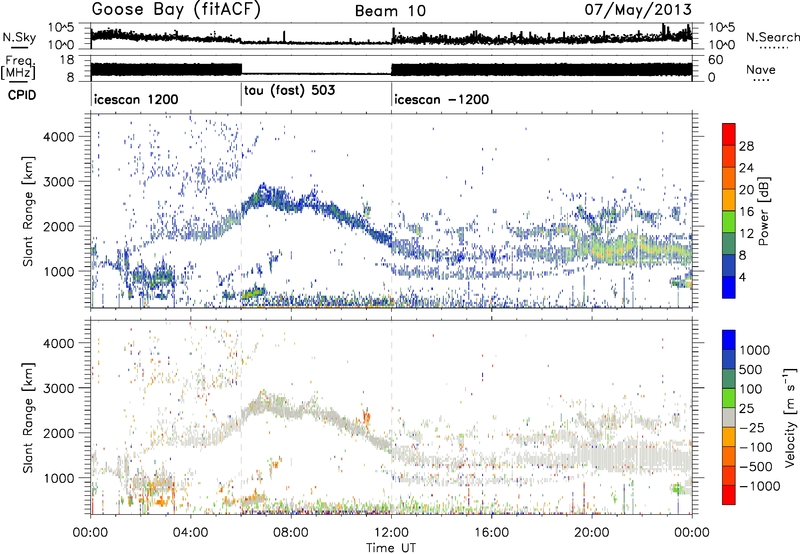Click the 16:00 time tick label
The width and height of the screenshot is (800, 554).
(x=491, y=533)
